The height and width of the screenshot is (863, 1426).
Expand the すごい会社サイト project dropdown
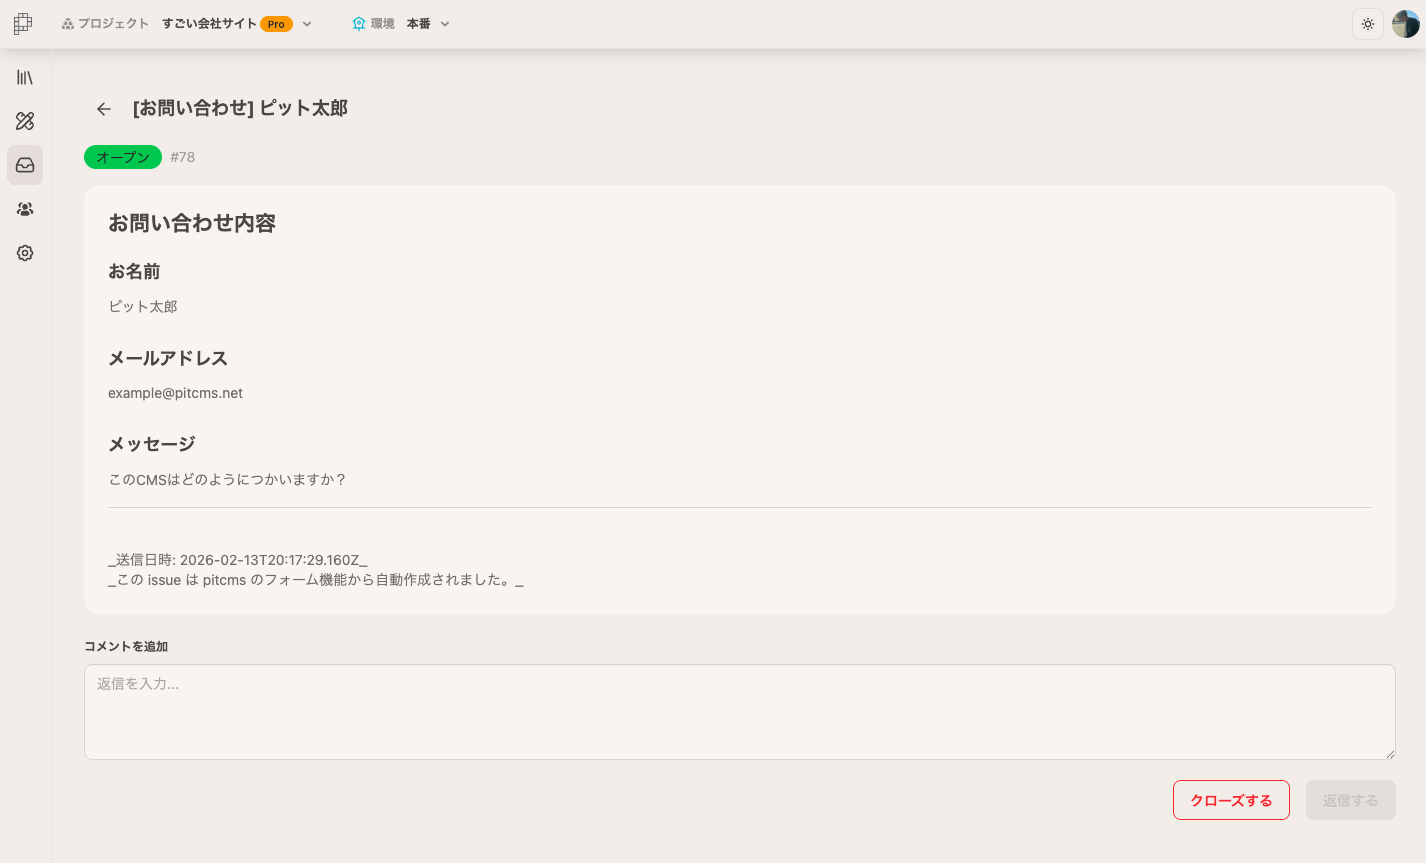coord(307,24)
